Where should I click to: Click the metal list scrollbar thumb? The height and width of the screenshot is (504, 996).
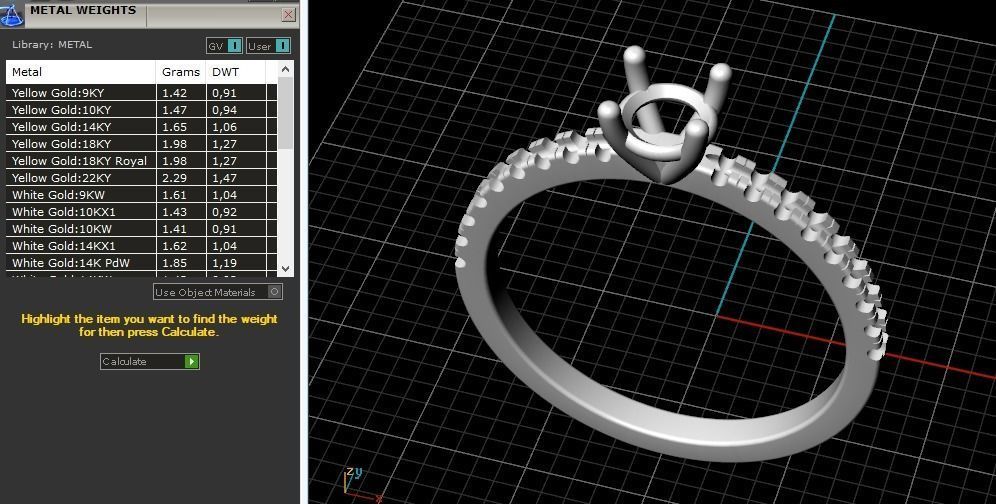pyautogui.click(x=285, y=113)
